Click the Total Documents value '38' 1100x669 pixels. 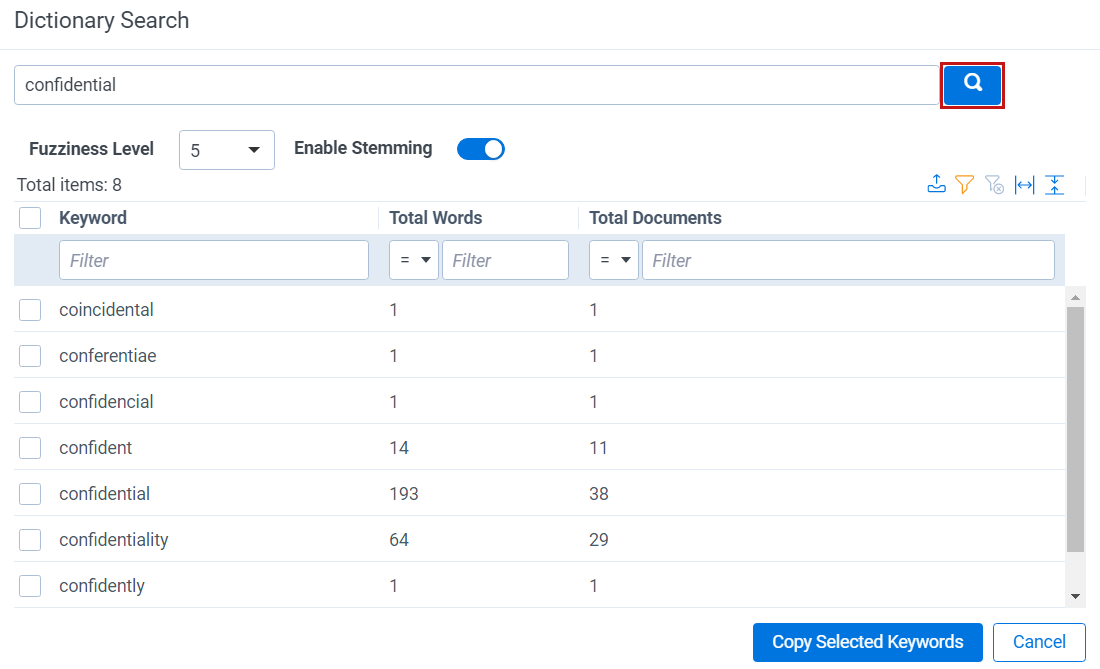tap(599, 494)
